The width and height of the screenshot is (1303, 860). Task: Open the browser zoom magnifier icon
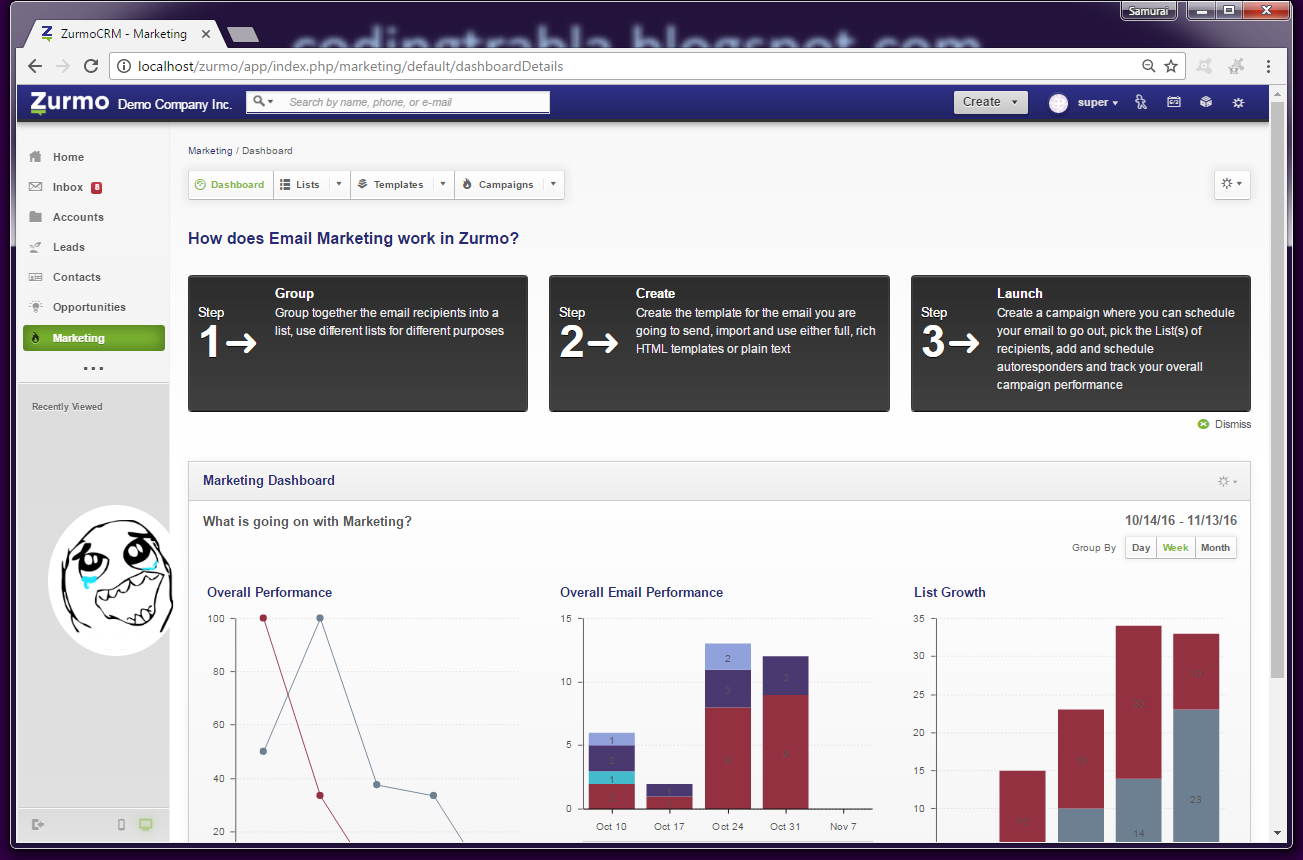[x=1149, y=67]
